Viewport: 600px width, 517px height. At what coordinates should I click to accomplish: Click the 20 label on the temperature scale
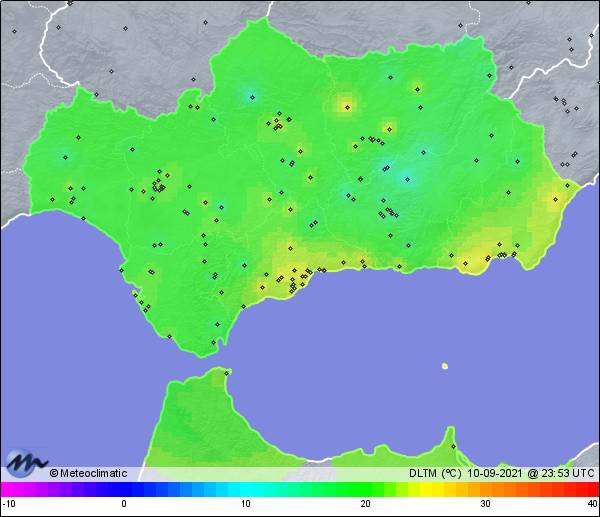[366, 504]
